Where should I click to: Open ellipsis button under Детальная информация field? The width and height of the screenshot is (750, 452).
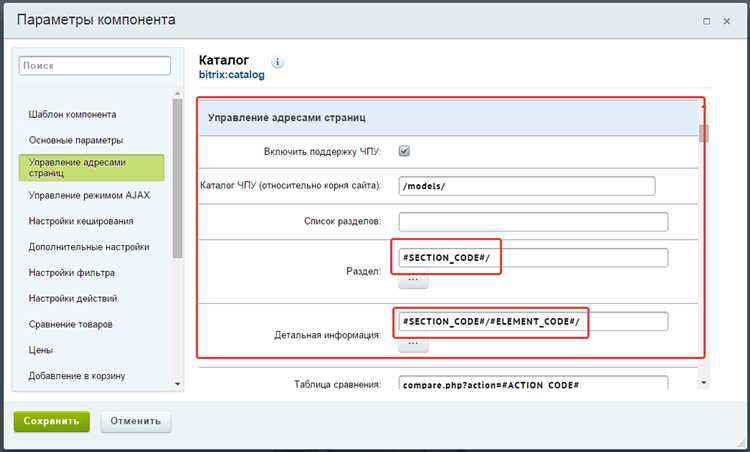click(x=413, y=344)
